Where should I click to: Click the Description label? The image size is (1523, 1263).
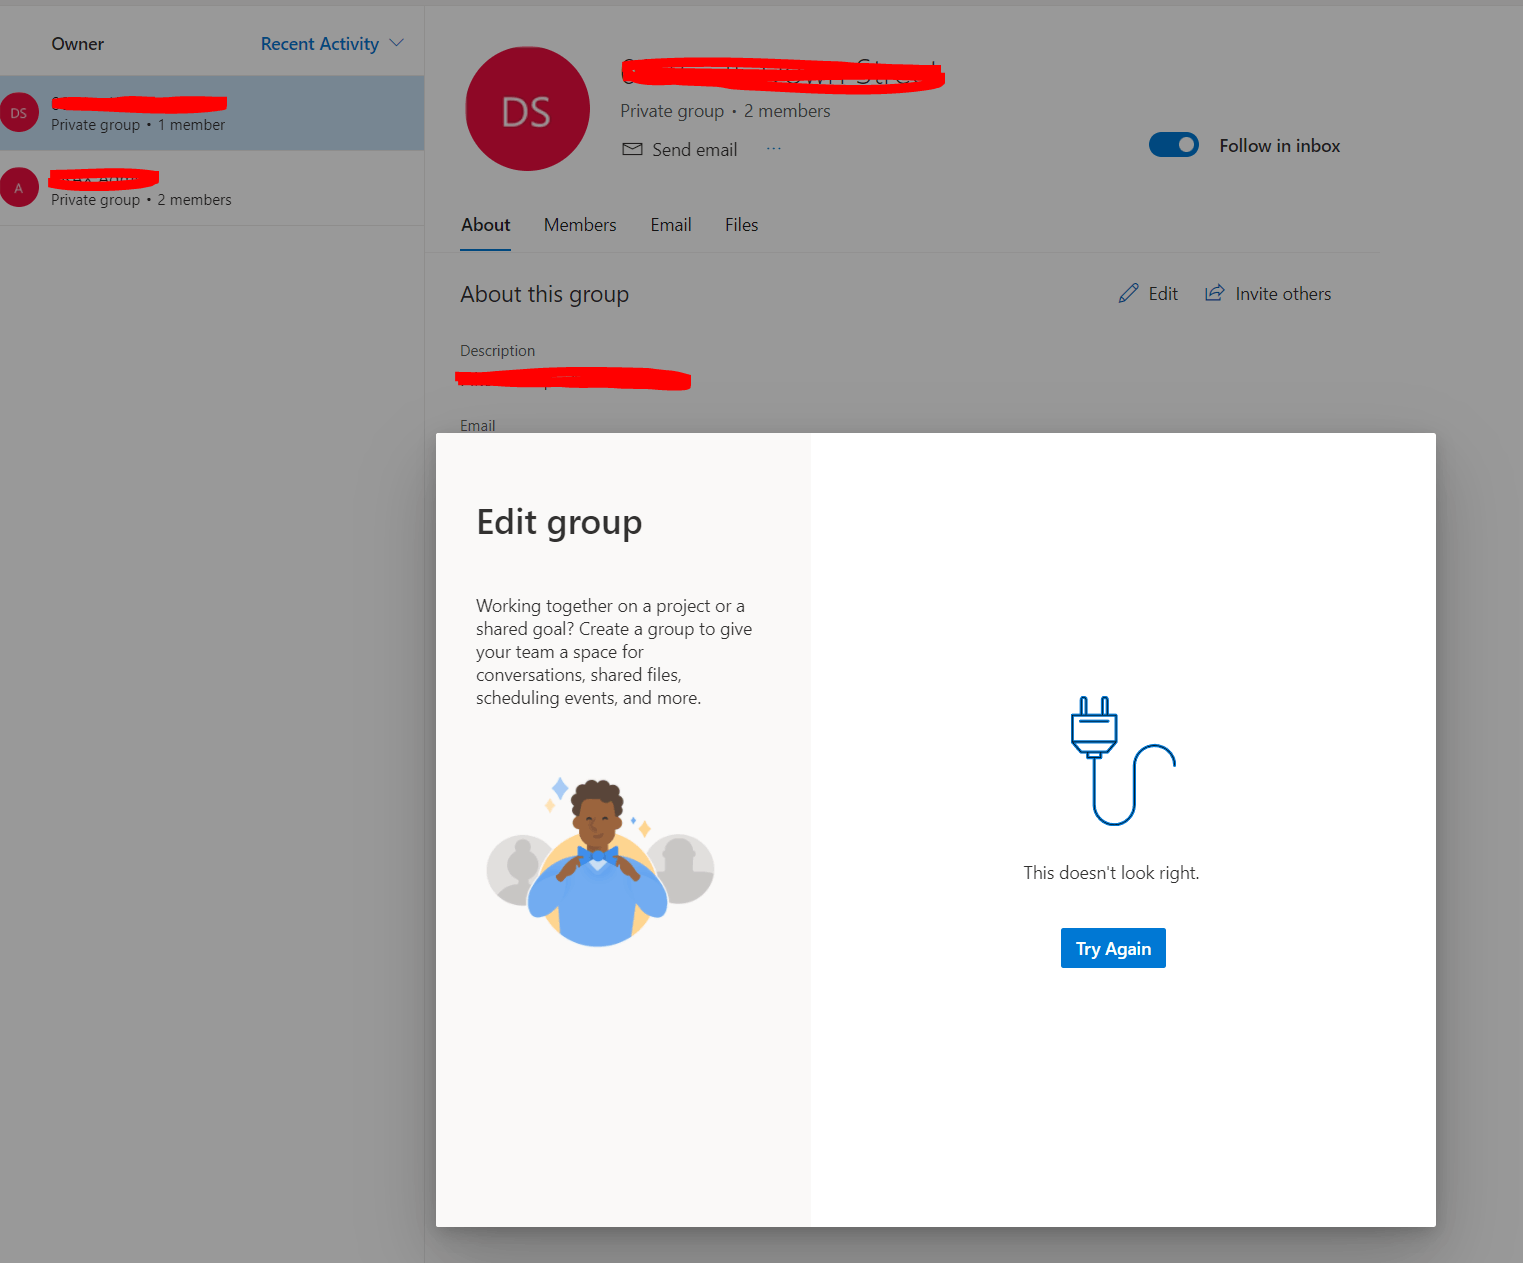497,351
